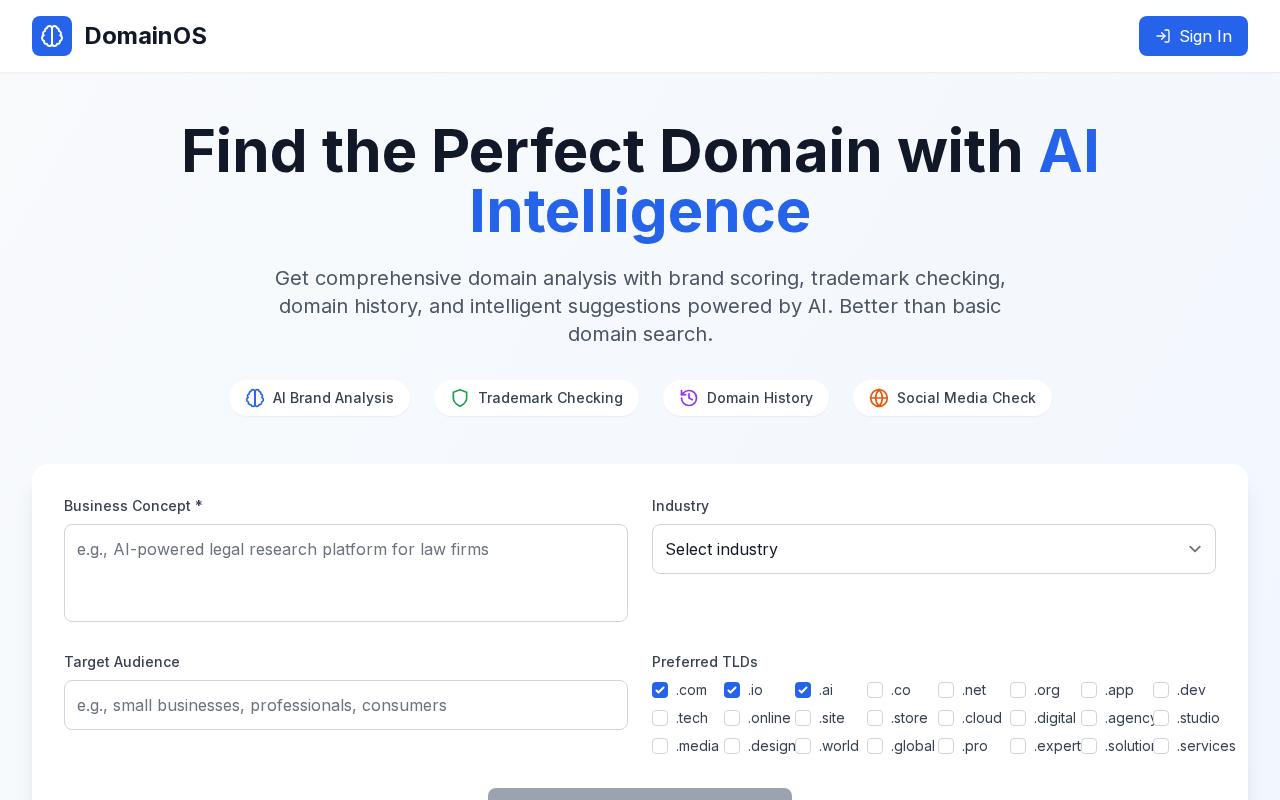Open the Select industry dropdown
The height and width of the screenshot is (800, 1280).
tap(920, 549)
